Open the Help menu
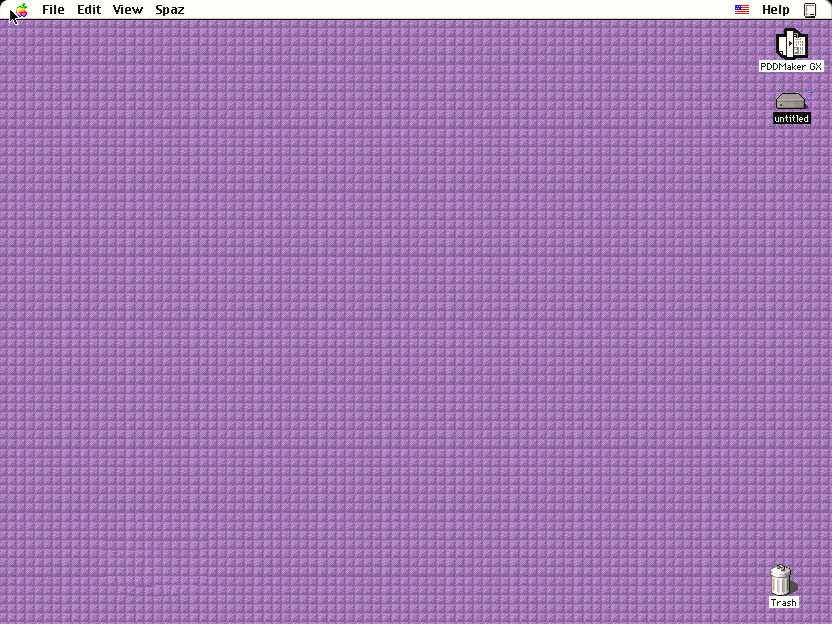This screenshot has width=832, height=624. point(775,10)
